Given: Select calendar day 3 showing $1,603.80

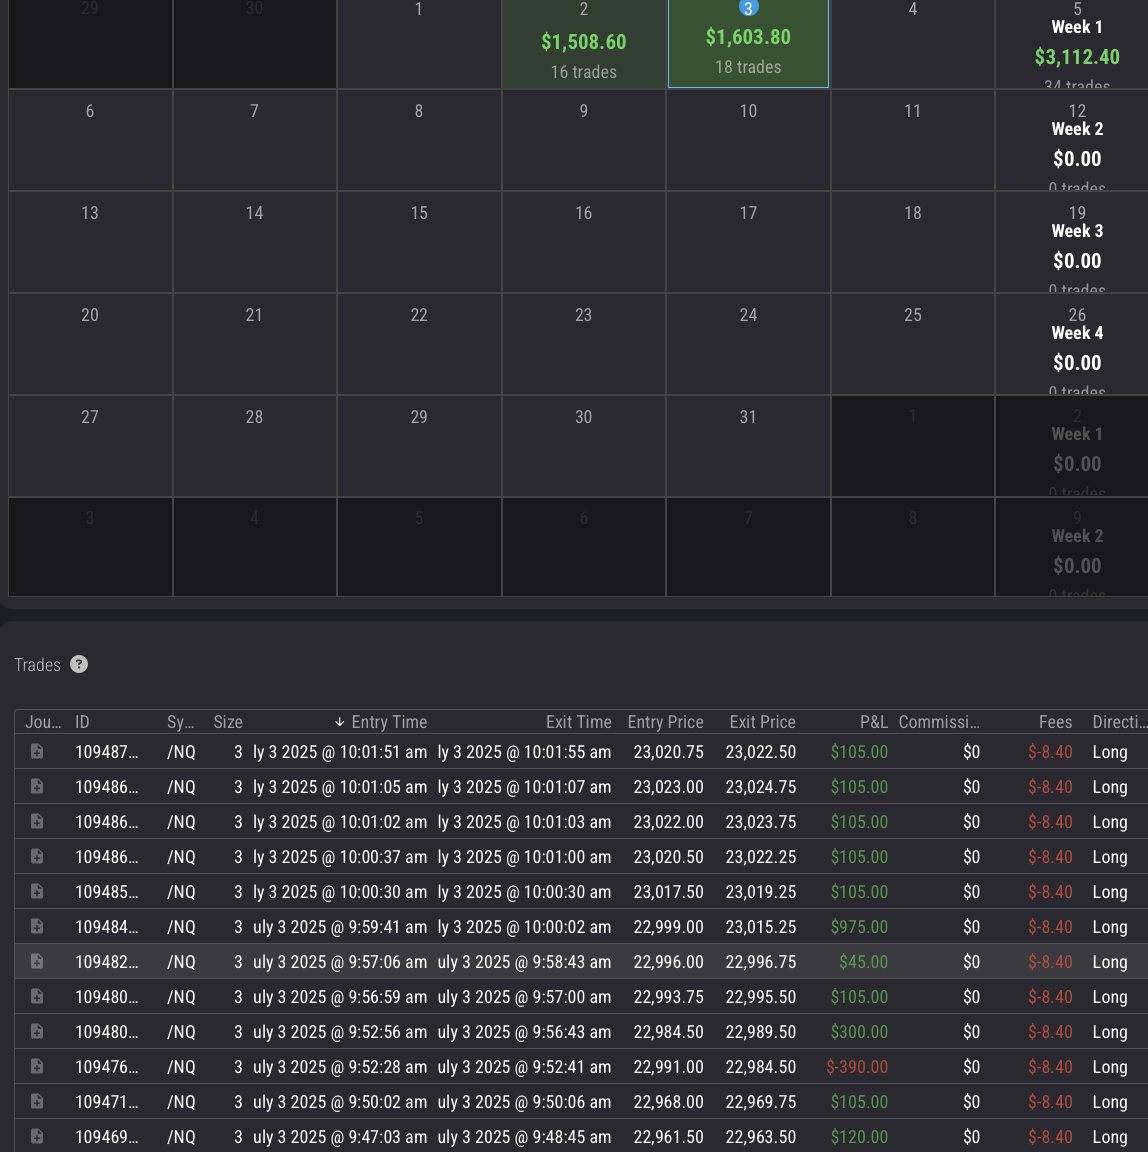Looking at the screenshot, I should coord(748,43).
